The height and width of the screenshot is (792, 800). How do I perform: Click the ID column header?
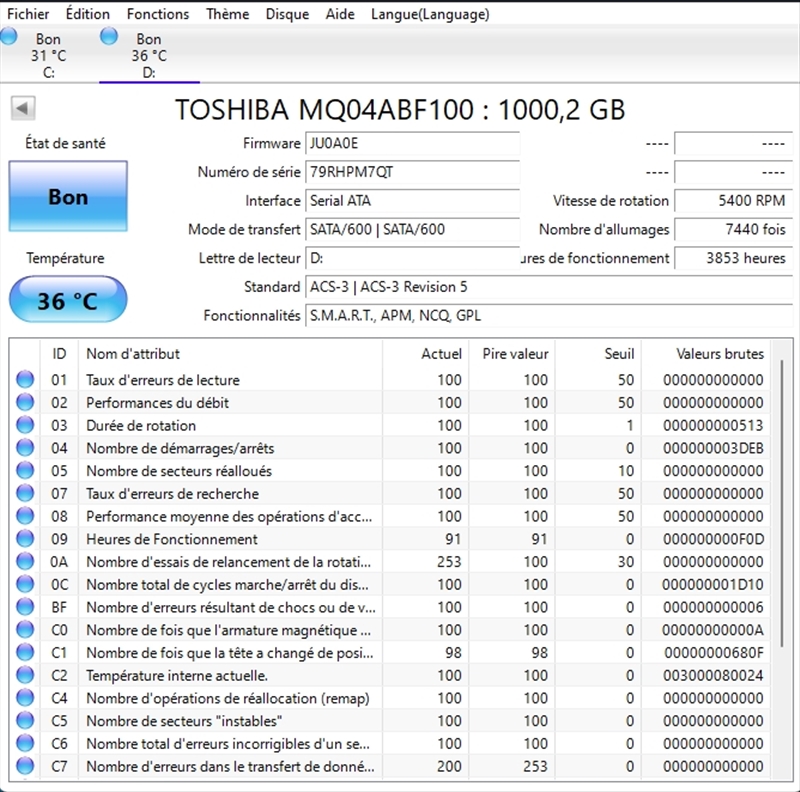coord(59,354)
